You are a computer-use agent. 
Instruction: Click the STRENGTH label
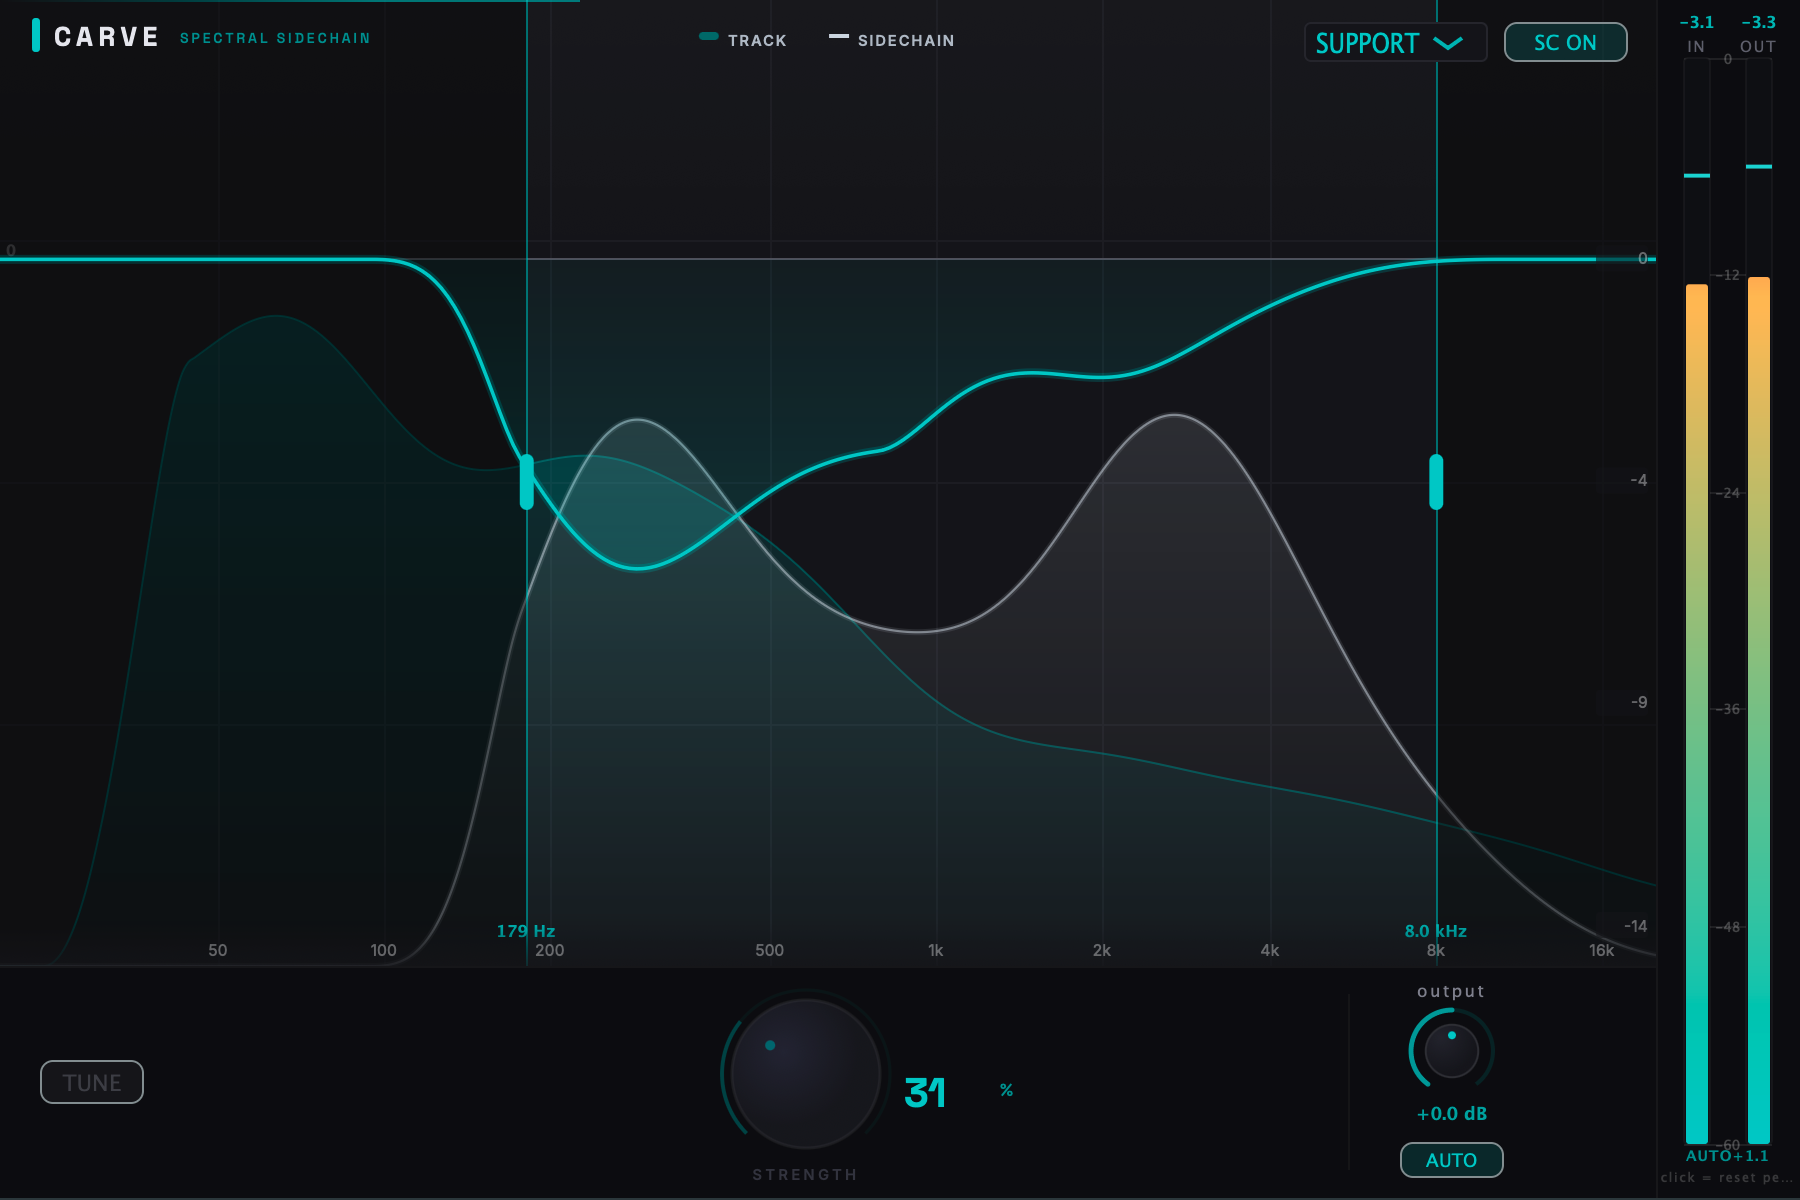tap(805, 1175)
